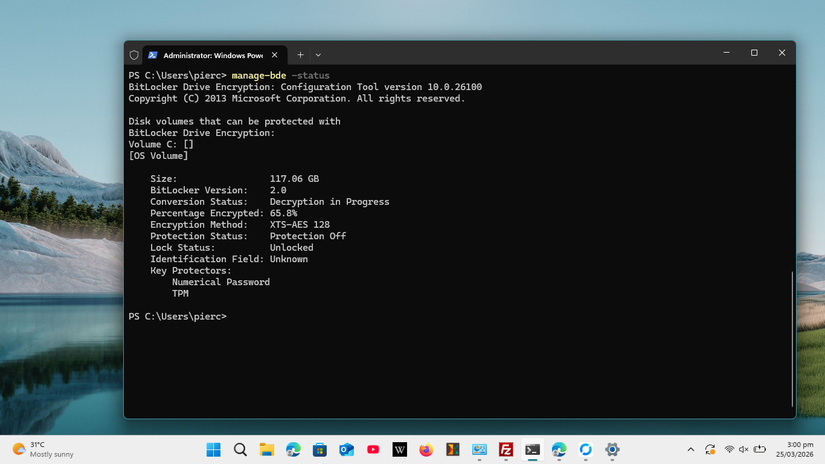Launch File Explorer from taskbar
This screenshot has height=464, width=825.
click(x=267, y=450)
